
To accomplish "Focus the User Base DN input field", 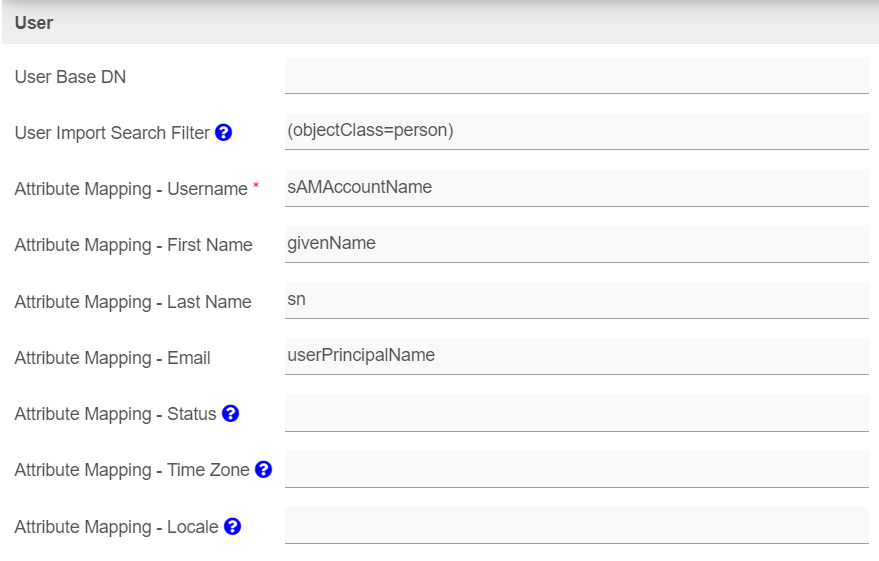I will (576, 75).
